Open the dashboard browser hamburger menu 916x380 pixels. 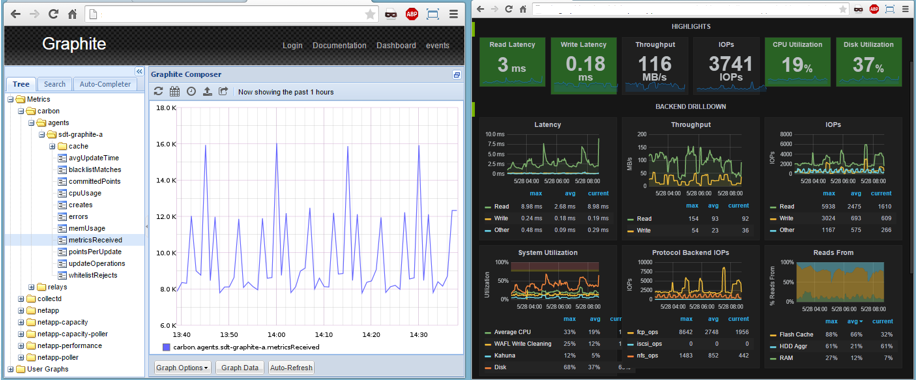905,9
